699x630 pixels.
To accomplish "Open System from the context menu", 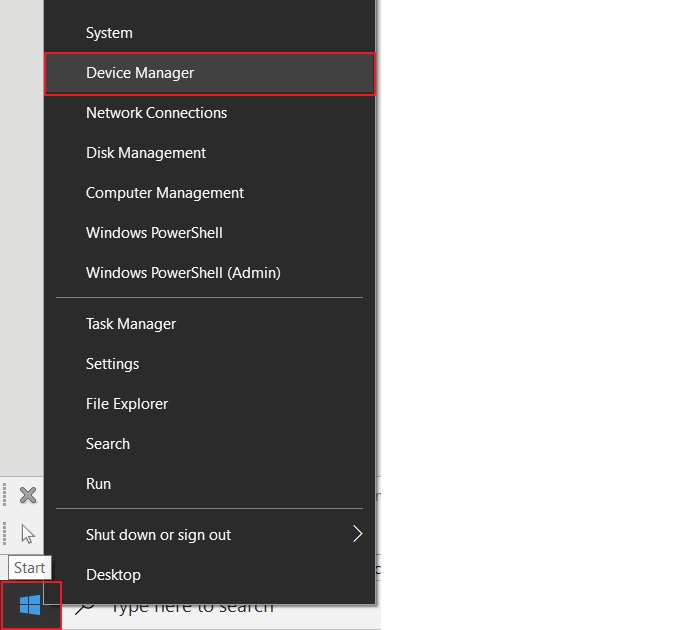I will (x=210, y=33).
